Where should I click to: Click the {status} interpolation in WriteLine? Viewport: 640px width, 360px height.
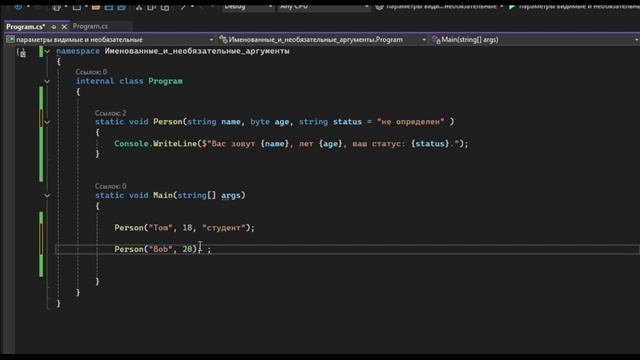[430, 144]
